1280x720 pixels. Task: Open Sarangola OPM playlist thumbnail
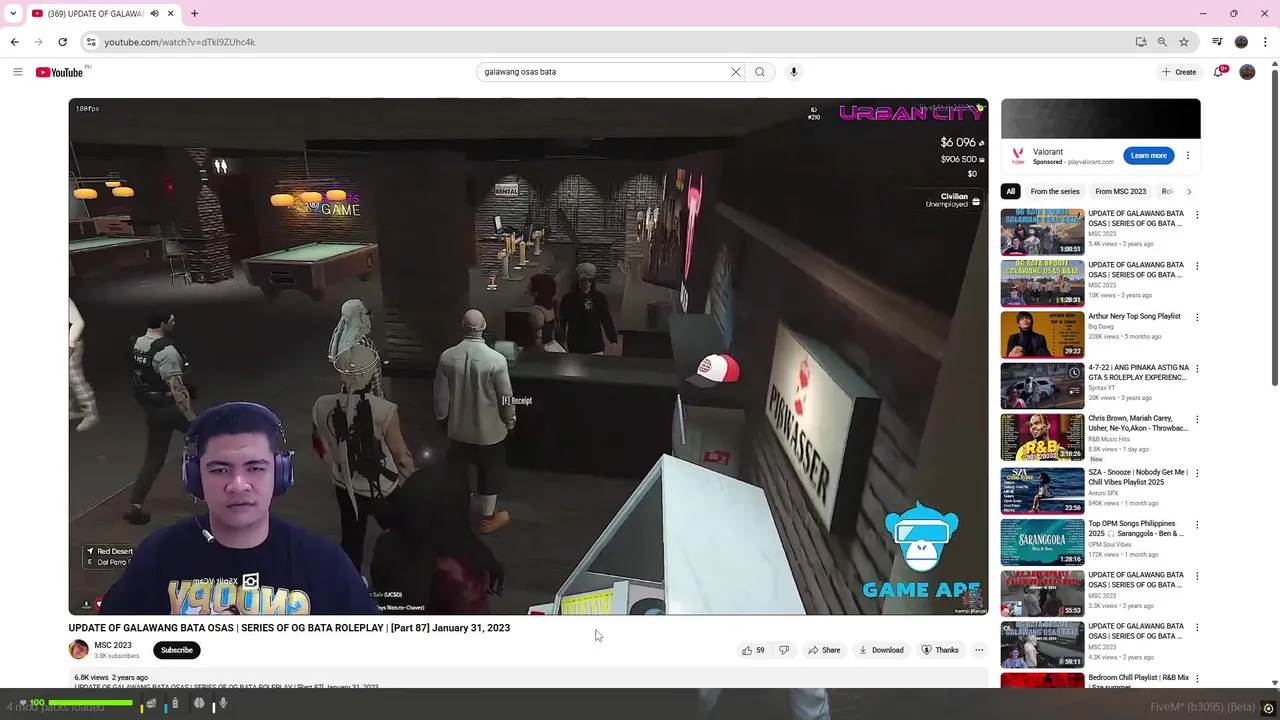pyautogui.click(x=1042, y=541)
